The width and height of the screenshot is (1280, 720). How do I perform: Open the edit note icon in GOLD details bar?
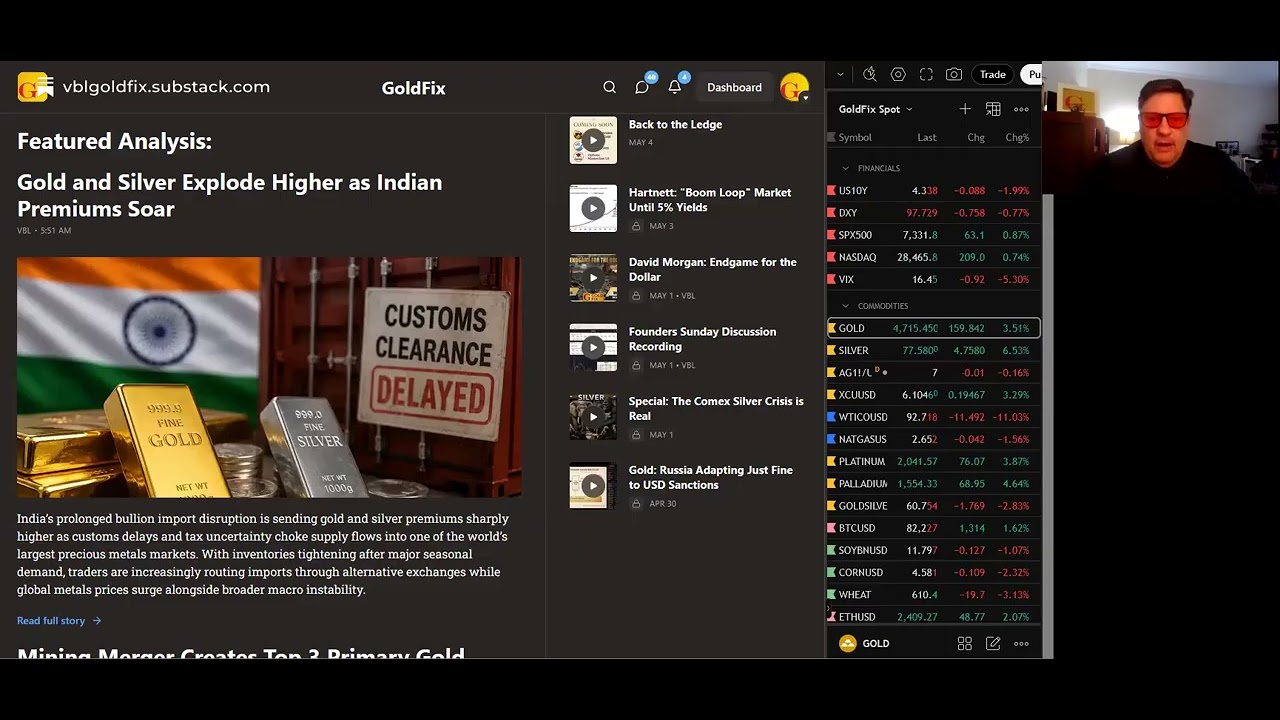993,644
